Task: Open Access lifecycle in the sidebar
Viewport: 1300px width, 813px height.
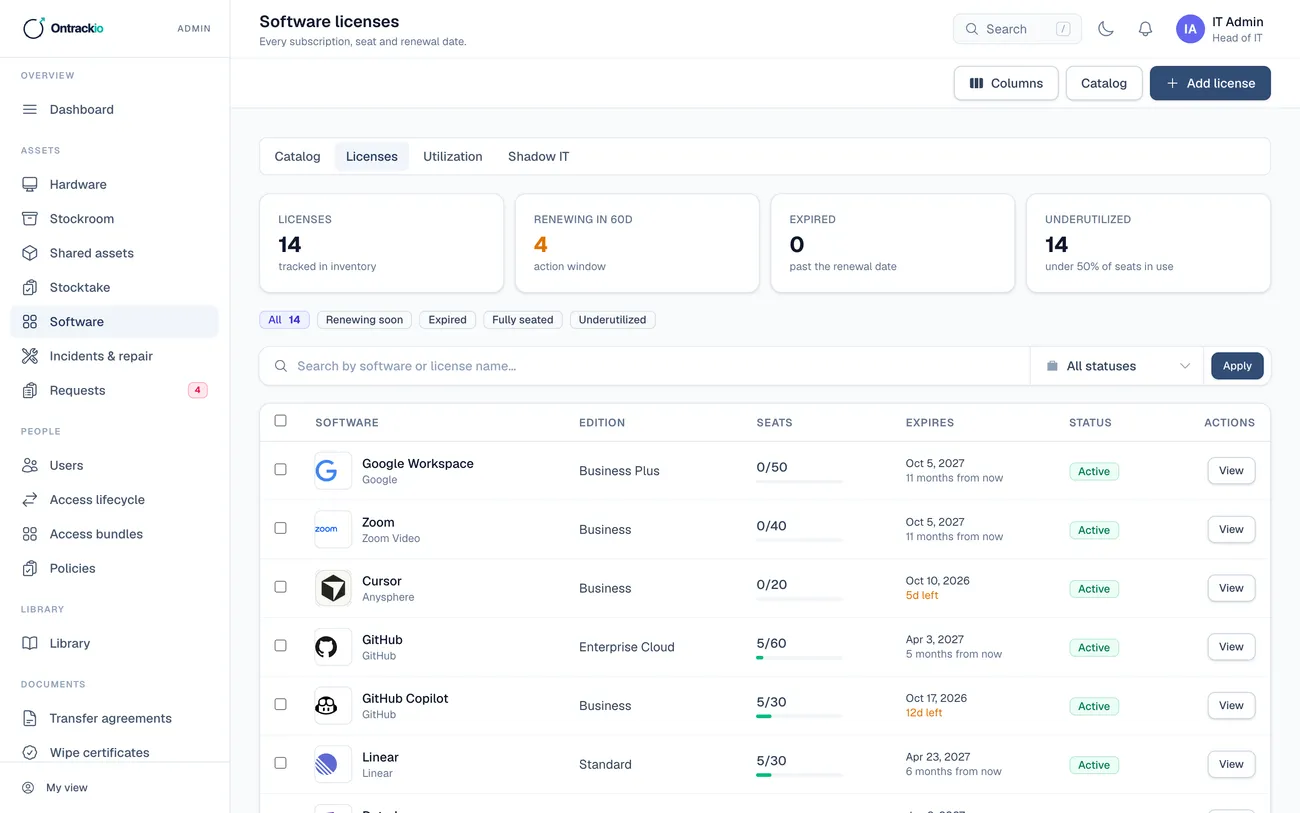Action: pyautogui.click(x=114, y=500)
